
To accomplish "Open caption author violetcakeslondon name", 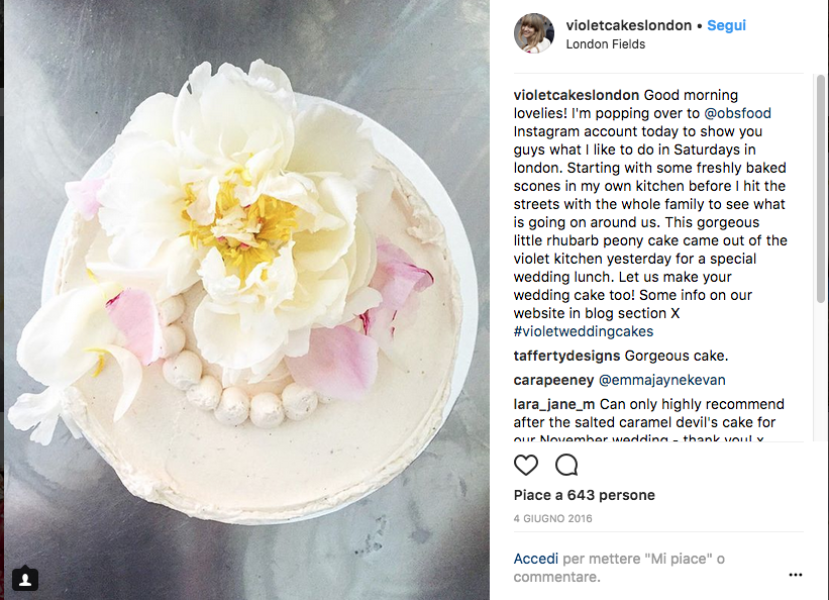I will click(576, 95).
